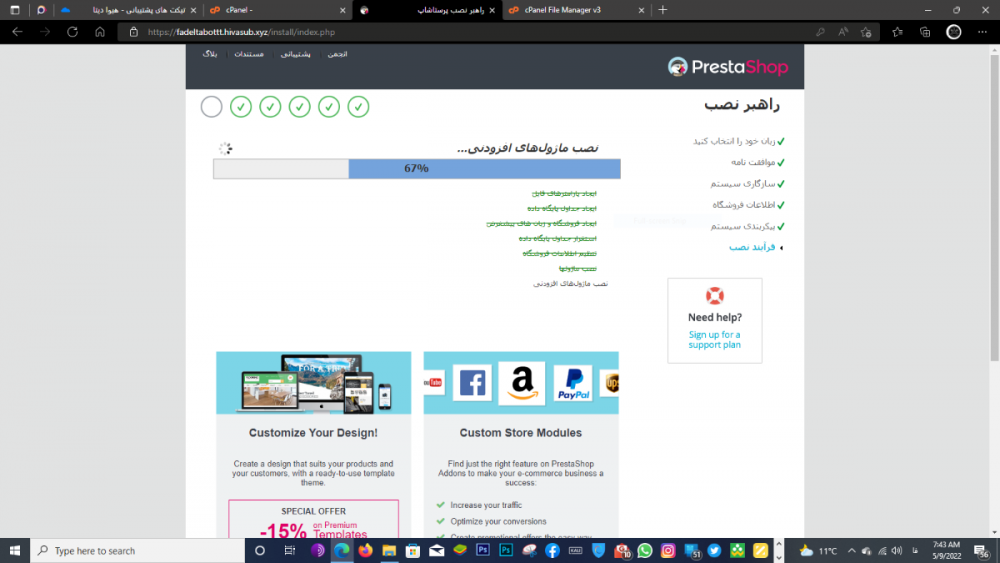This screenshot has height=563, width=1000.
Task: Click the 'Sign up for a support plan' link
Action: (x=714, y=340)
